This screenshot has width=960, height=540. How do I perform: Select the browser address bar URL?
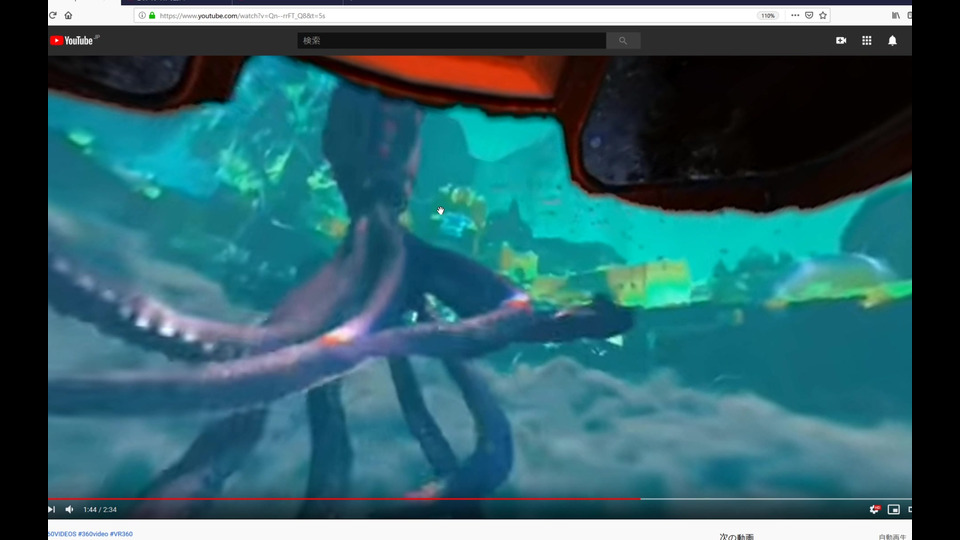[x=242, y=15]
